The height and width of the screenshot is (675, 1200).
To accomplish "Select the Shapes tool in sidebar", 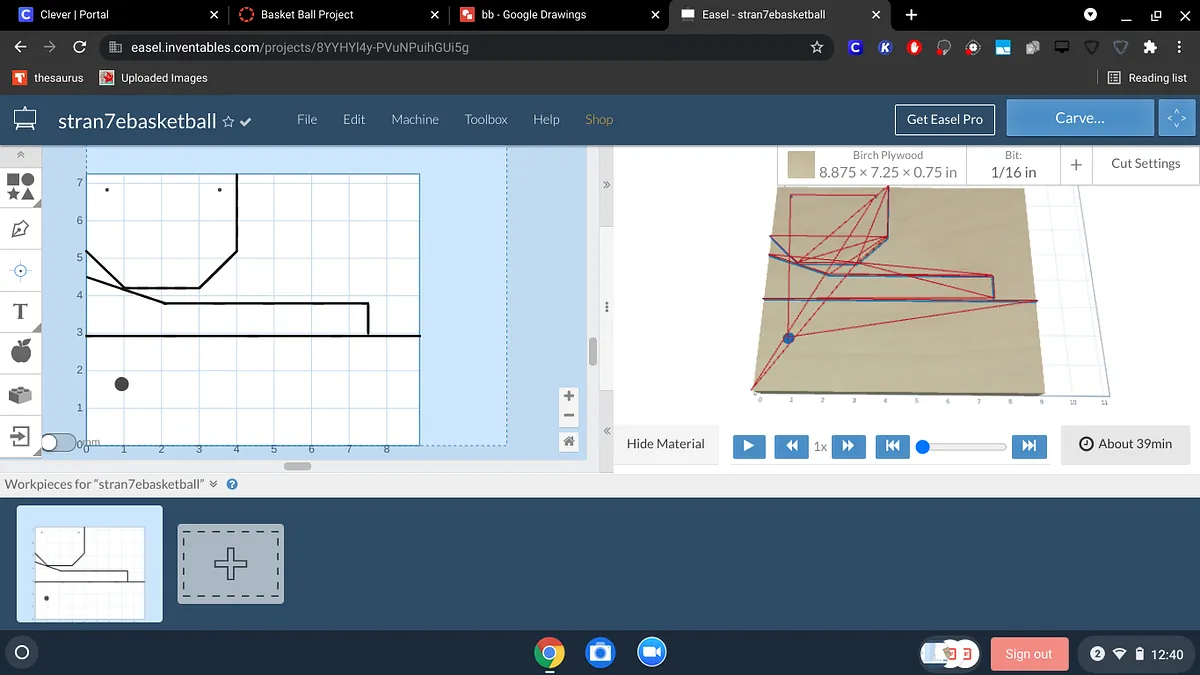I will tap(20, 186).
